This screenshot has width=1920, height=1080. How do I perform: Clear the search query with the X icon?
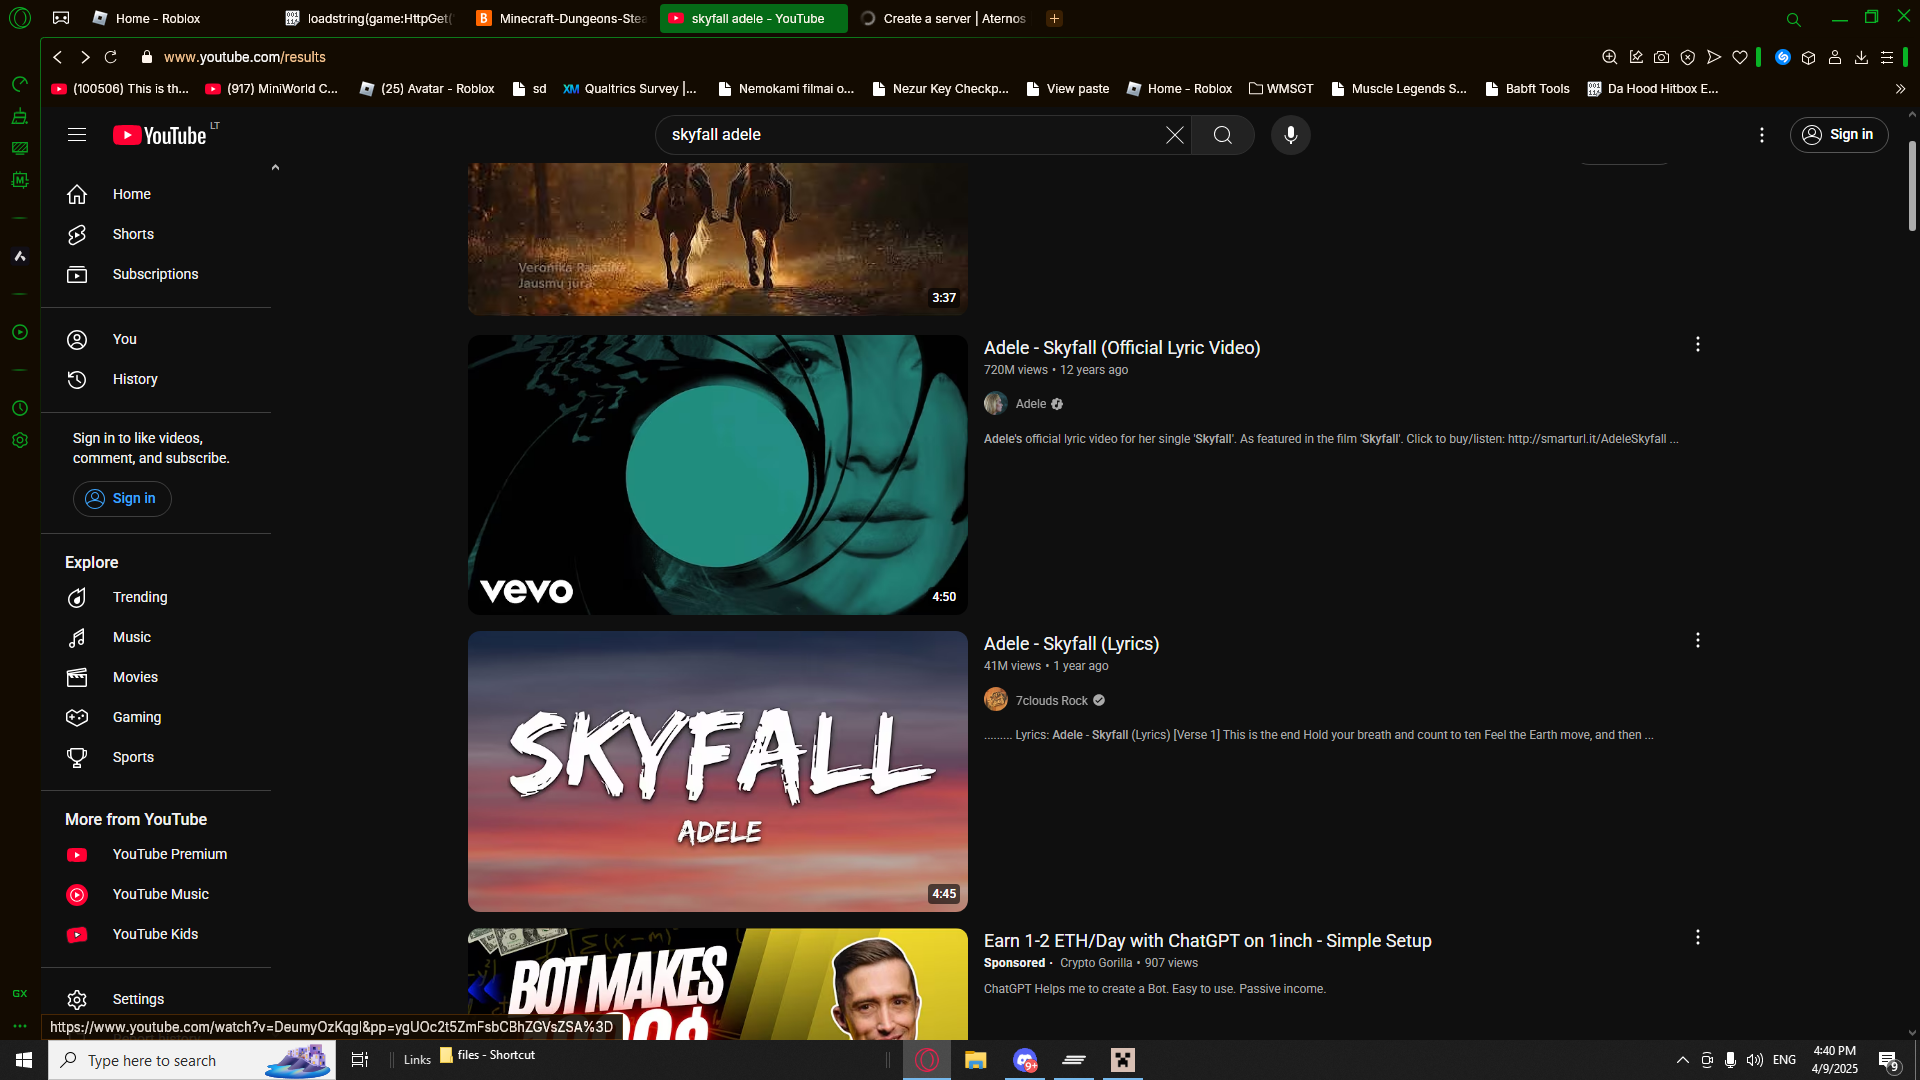(1174, 135)
